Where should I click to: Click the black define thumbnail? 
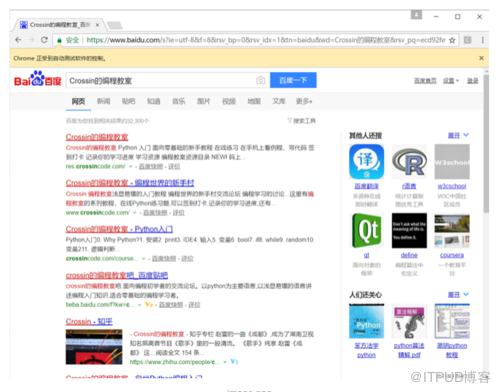click(x=409, y=231)
